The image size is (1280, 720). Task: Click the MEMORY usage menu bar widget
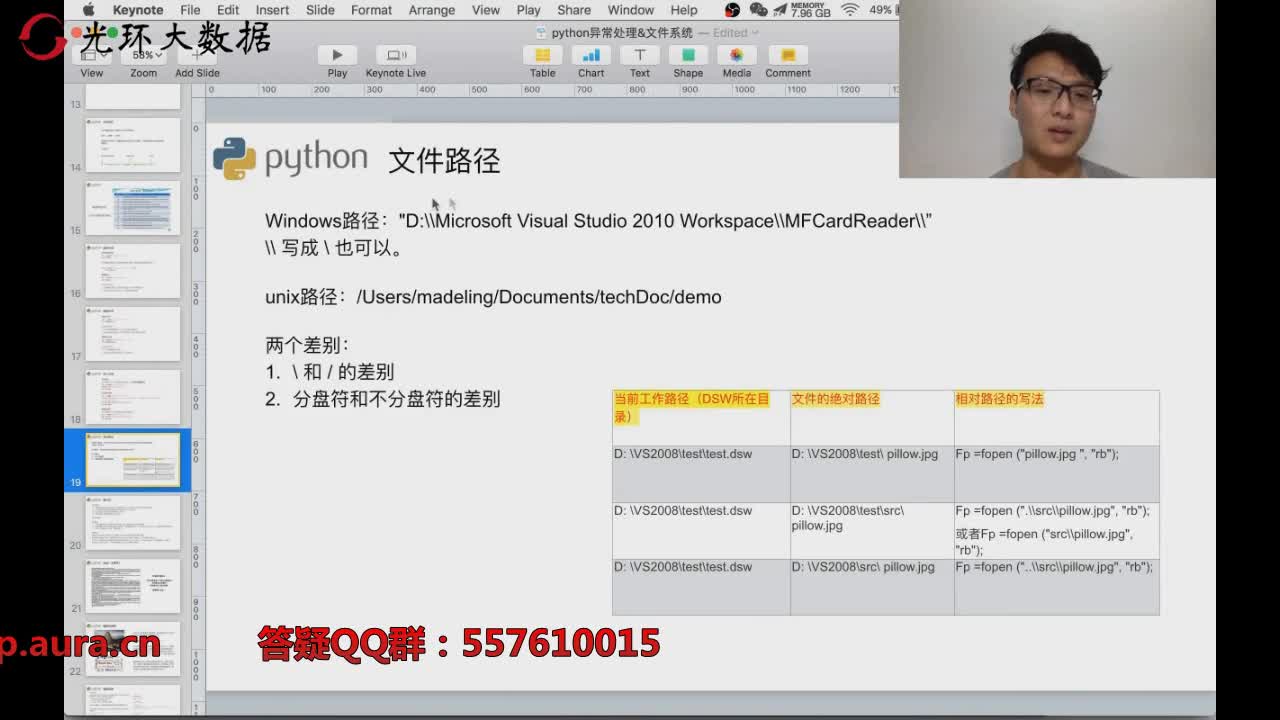click(x=811, y=10)
